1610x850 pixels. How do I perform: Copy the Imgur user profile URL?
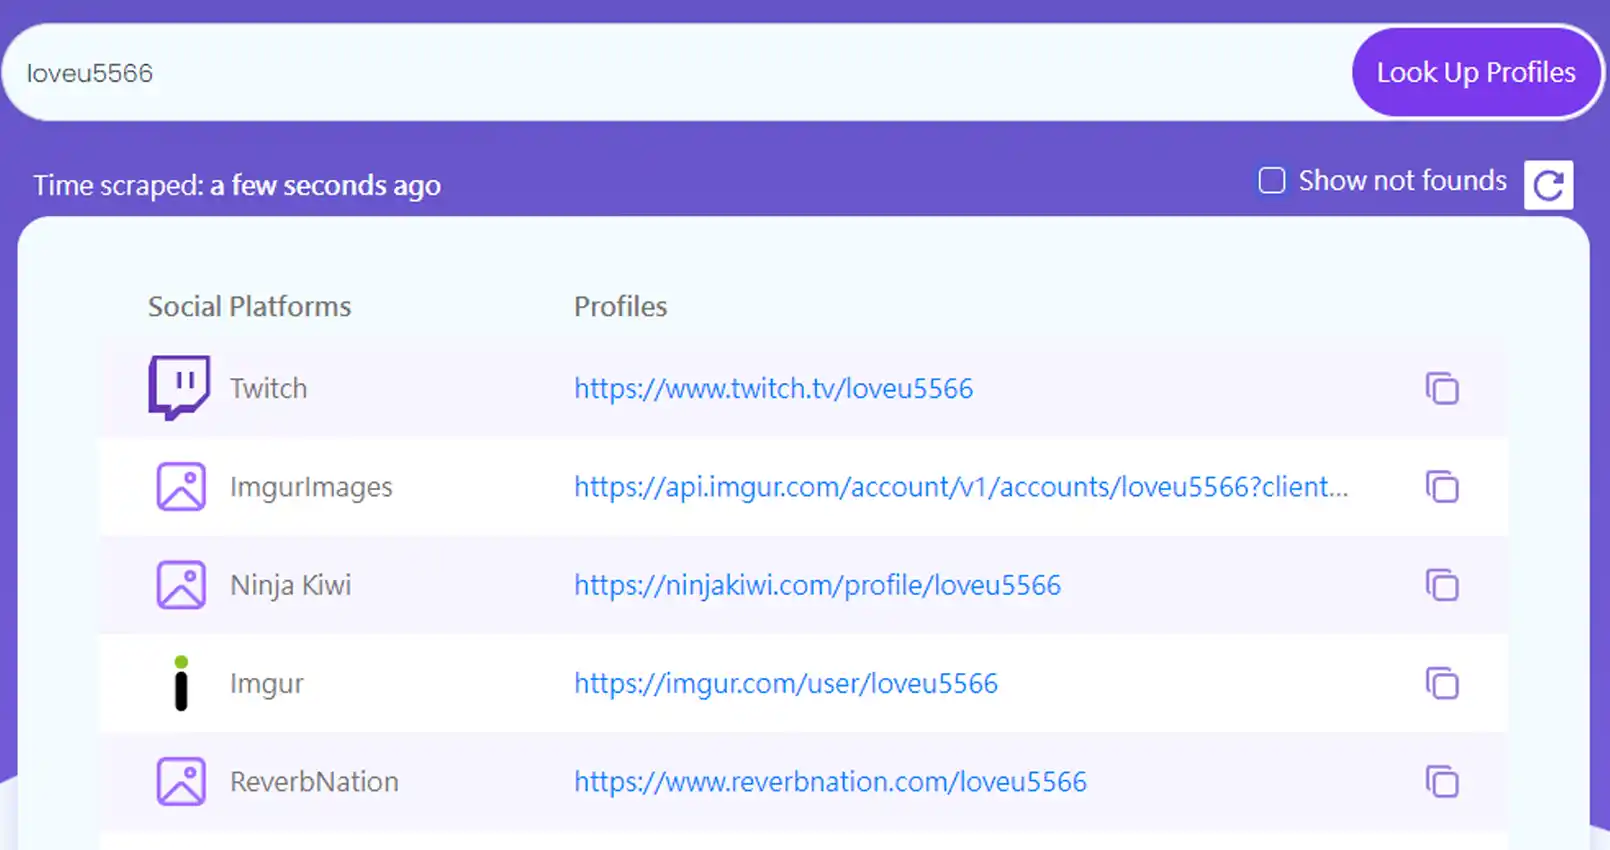(x=1442, y=683)
